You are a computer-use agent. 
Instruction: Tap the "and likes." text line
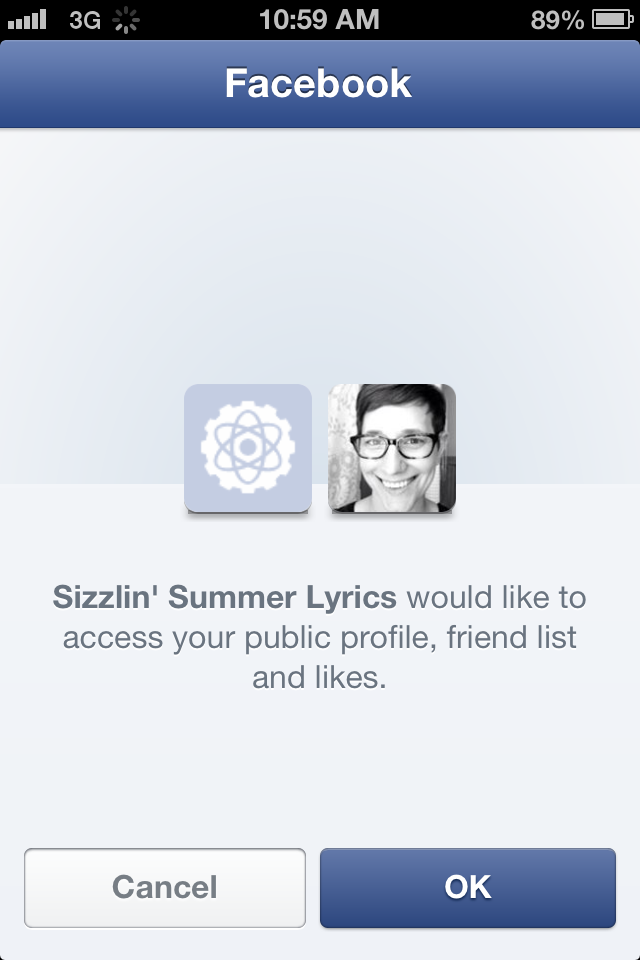coord(319,678)
